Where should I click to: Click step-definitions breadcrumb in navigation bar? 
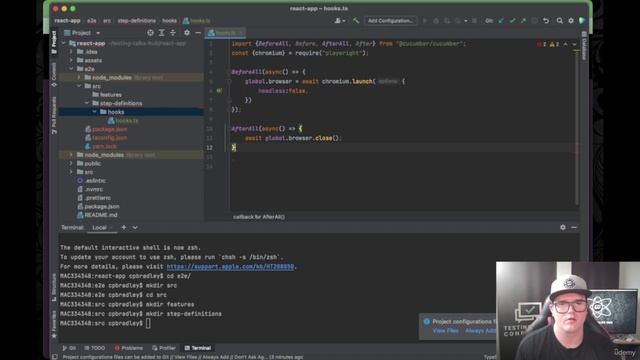137,20
